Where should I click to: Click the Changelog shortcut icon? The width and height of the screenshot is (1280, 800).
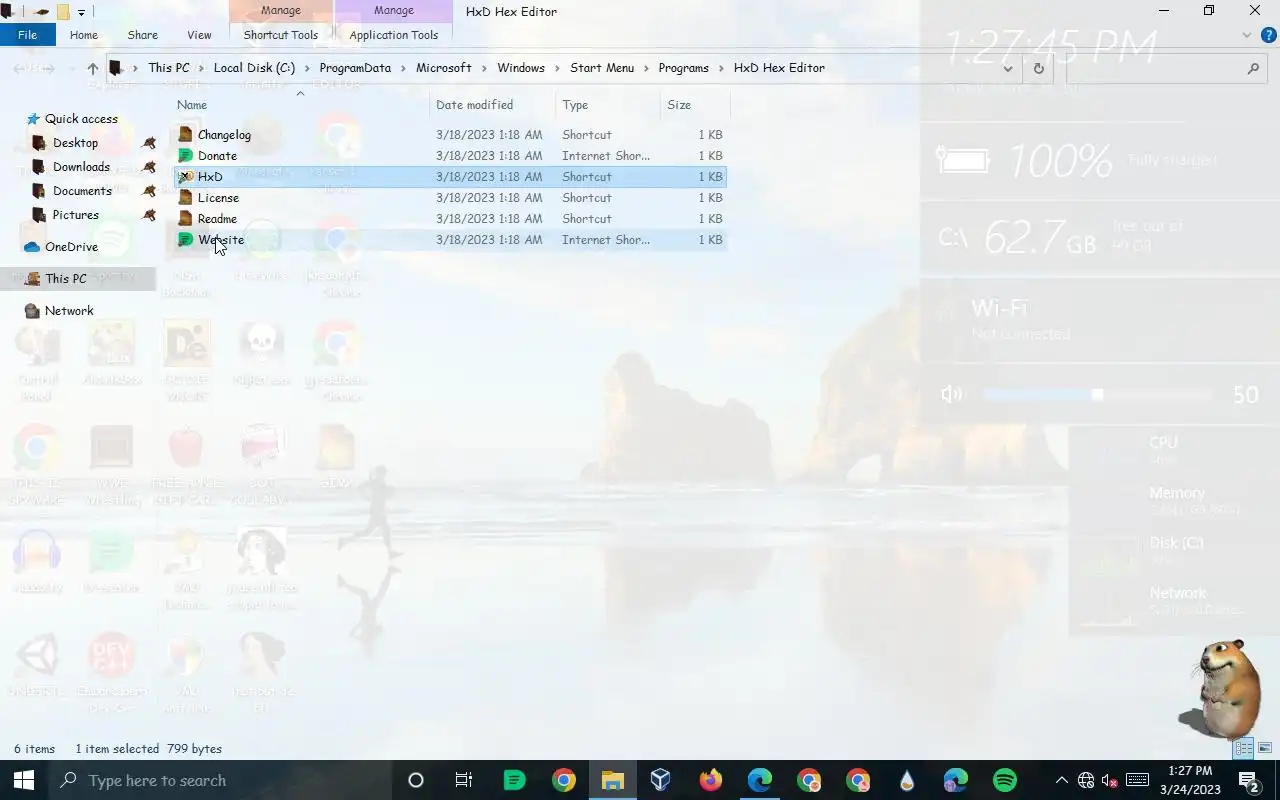185,135
